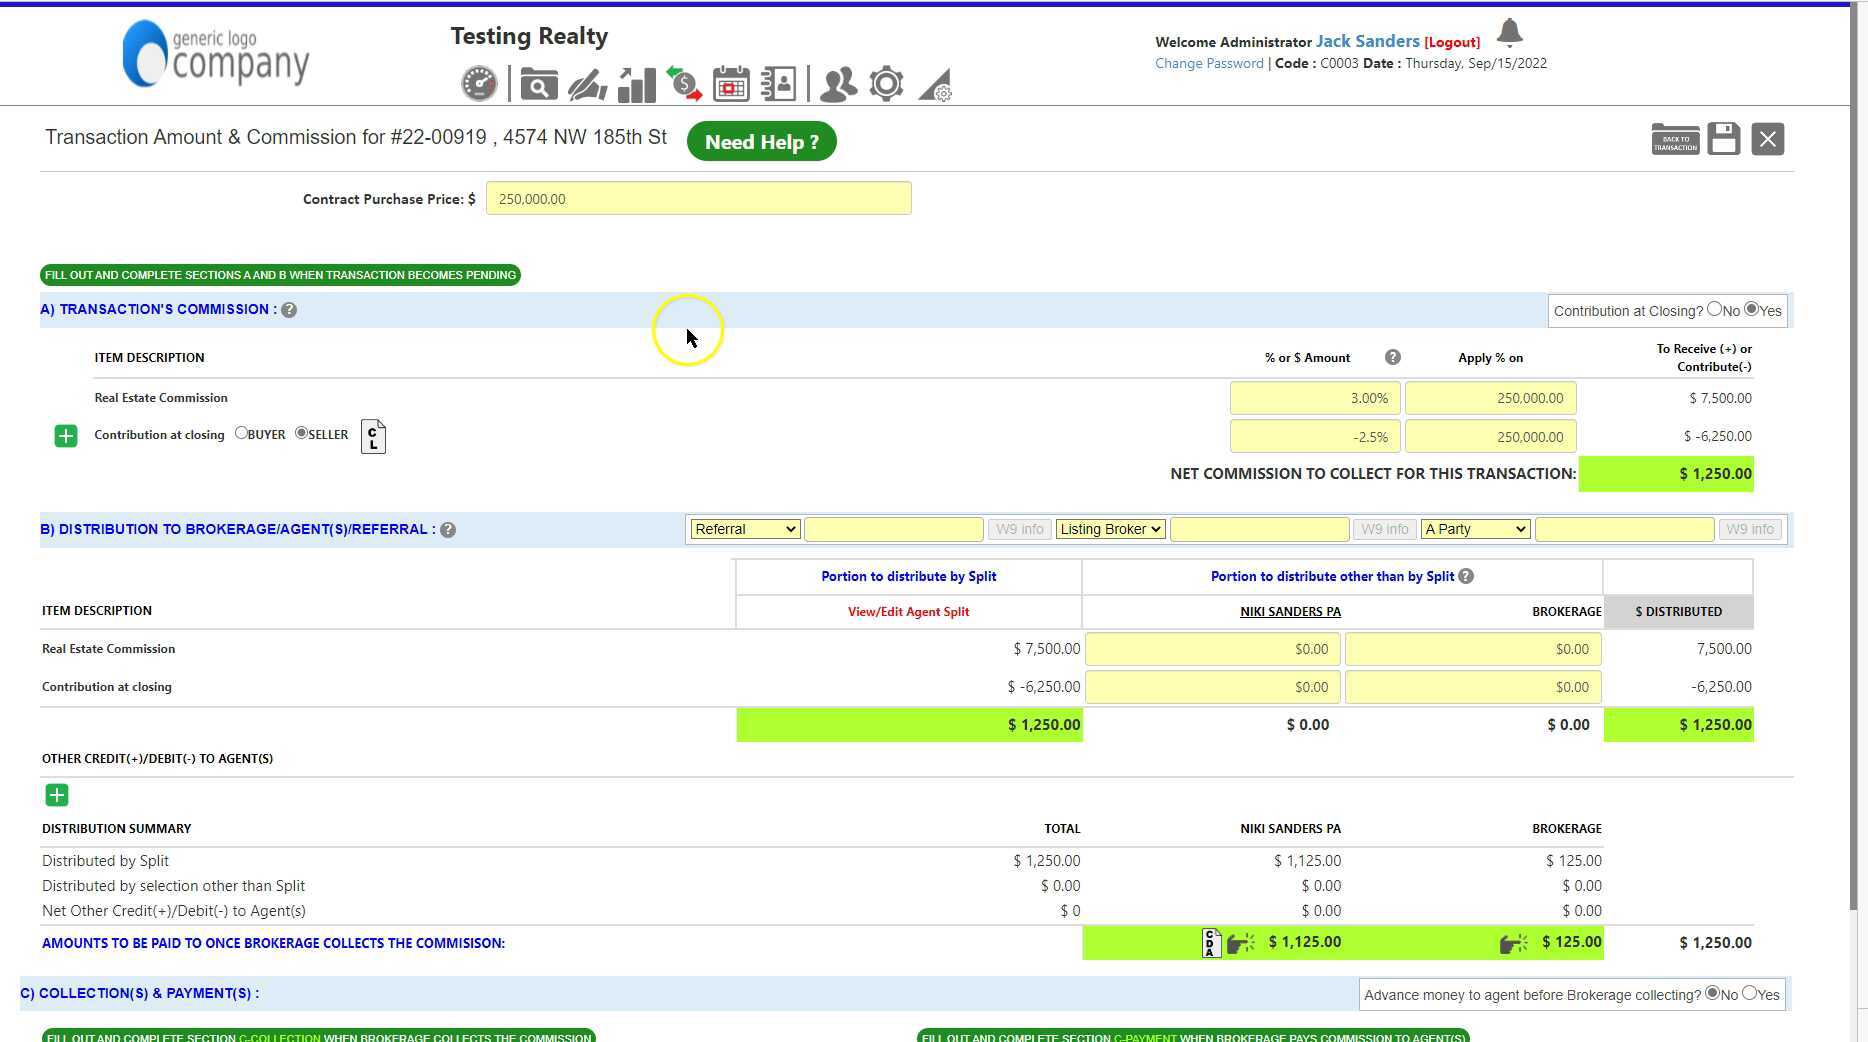The height and width of the screenshot is (1042, 1868).
Task: Click the Contract Purchase Price field
Action: (698, 199)
